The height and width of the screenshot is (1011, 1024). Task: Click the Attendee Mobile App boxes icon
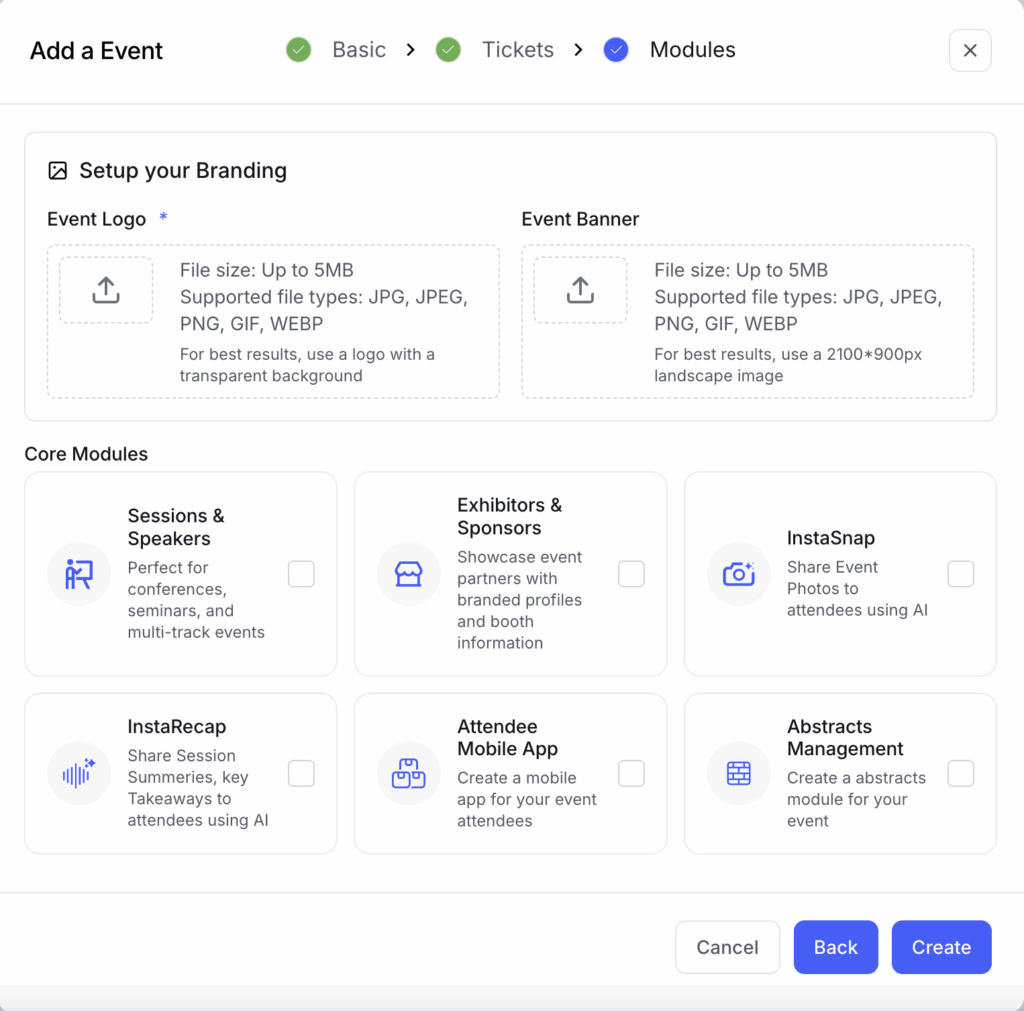coord(409,773)
